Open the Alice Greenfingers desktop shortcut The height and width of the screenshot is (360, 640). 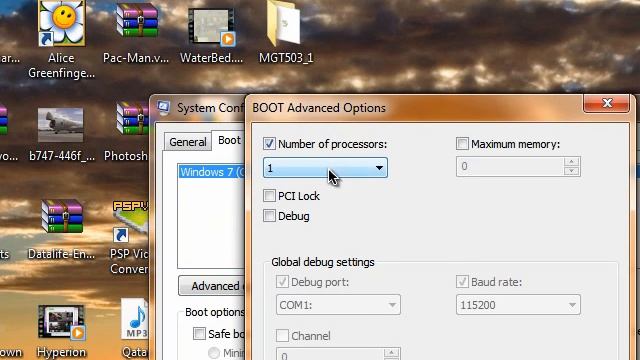click(62, 22)
